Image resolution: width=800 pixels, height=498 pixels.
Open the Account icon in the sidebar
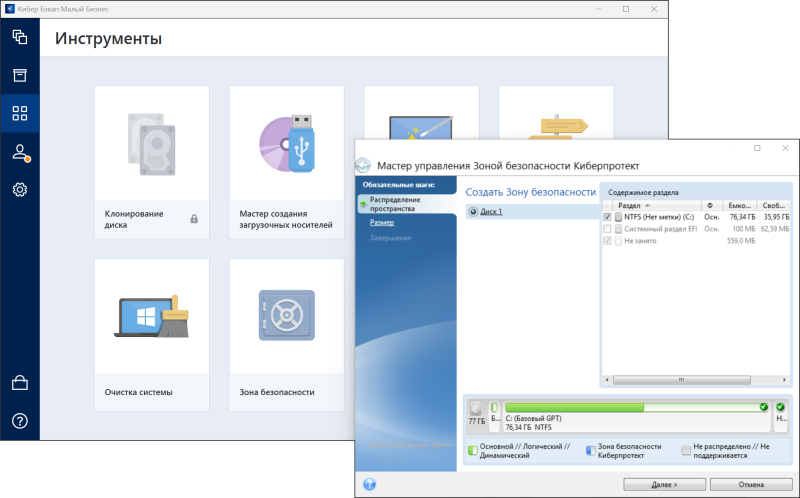point(19,152)
